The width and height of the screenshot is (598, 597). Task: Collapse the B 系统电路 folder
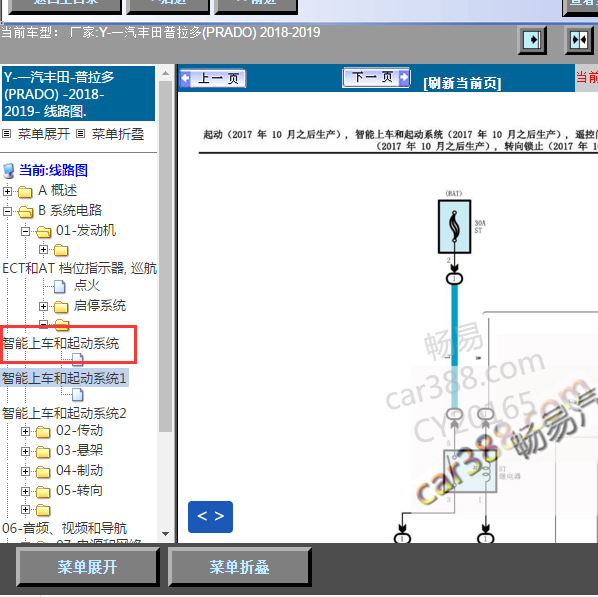point(7,211)
